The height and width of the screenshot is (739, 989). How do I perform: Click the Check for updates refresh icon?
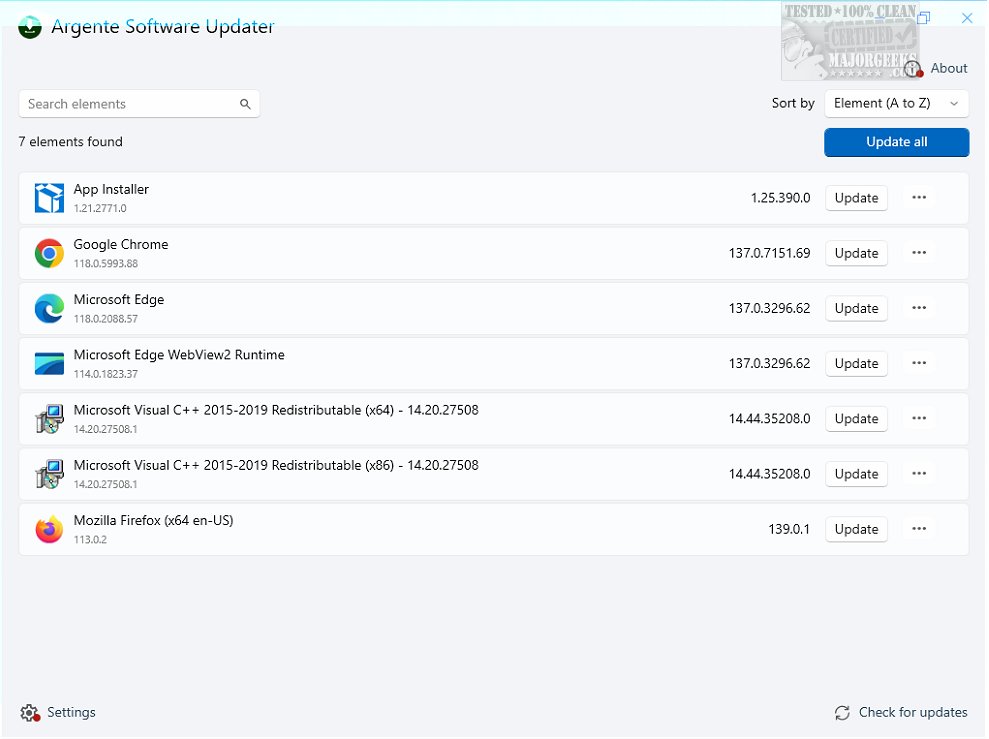click(x=842, y=713)
